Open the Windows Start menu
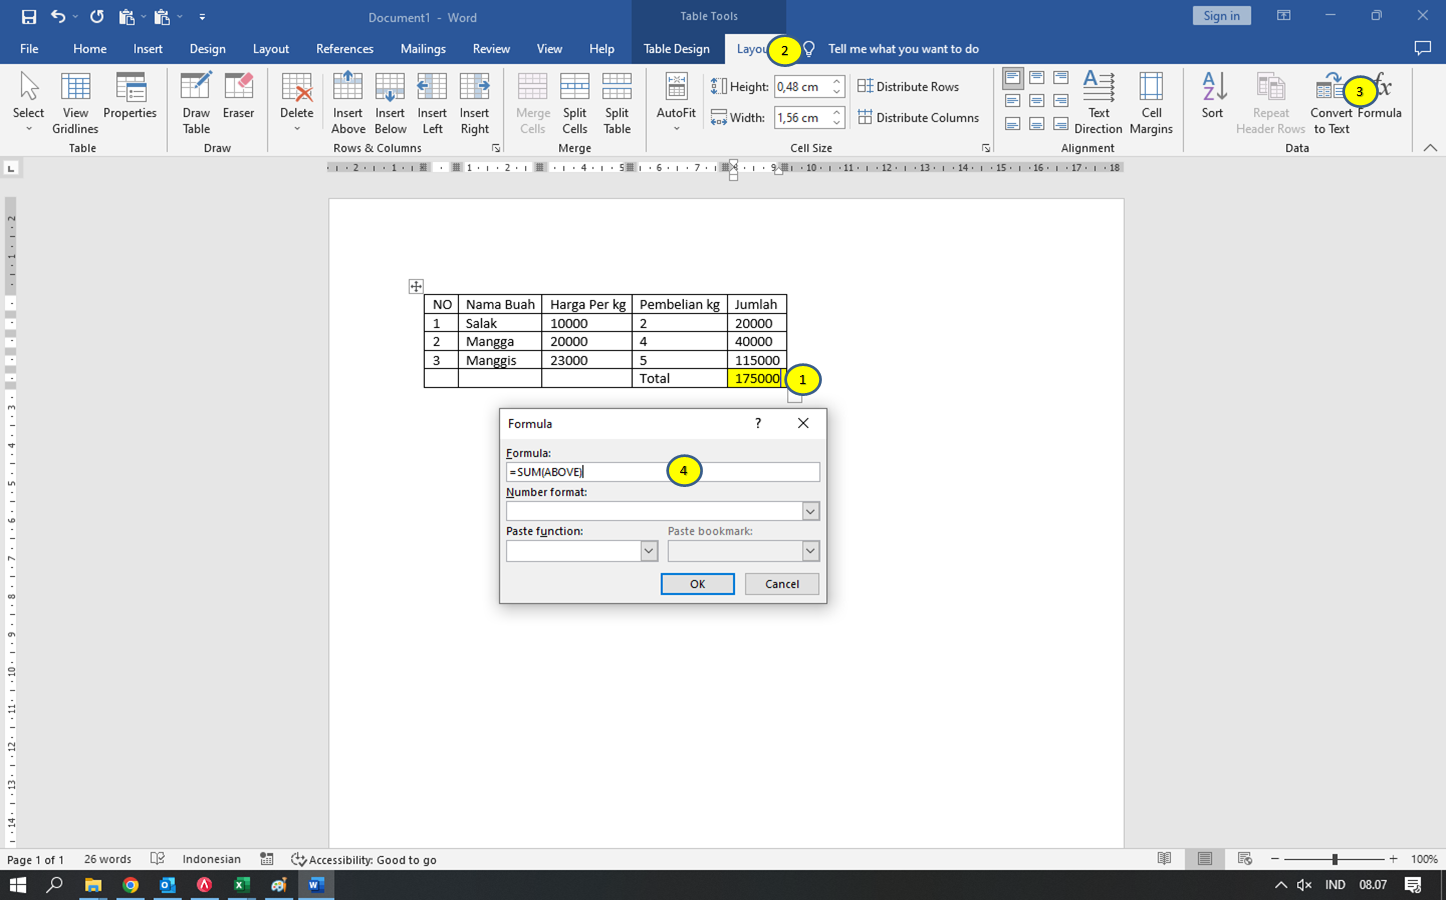The height and width of the screenshot is (900, 1446). pyautogui.click(x=17, y=885)
